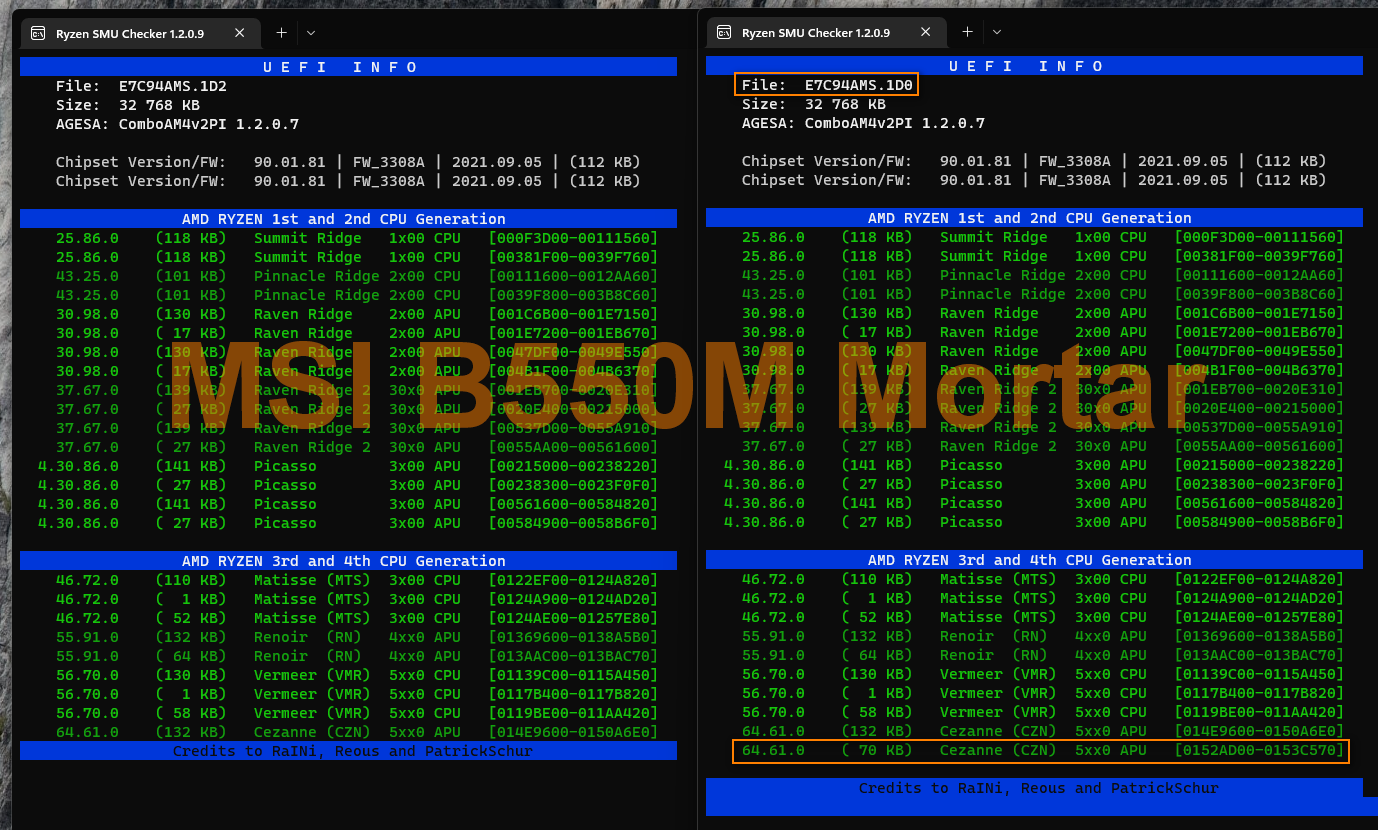Click Summit Ridge address [000F3D00-00111560] in left window
This screenshot has height=830, width=1378.
pos(573,238)
